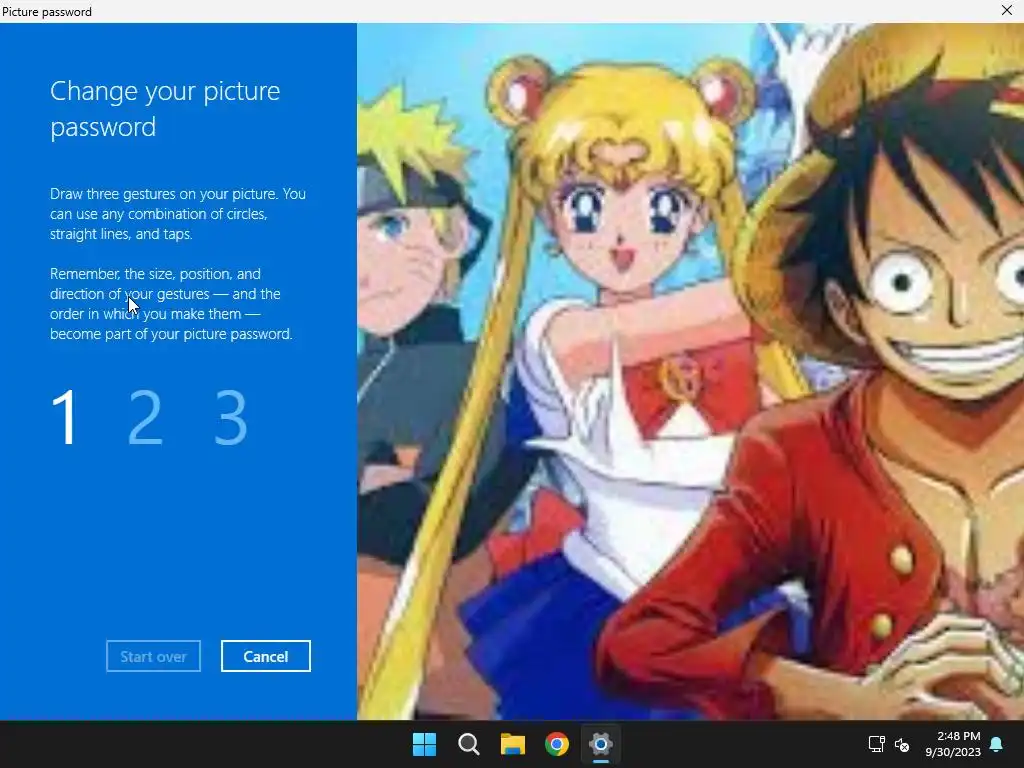
Task: Click gesture step number 1
Action: 65,417
